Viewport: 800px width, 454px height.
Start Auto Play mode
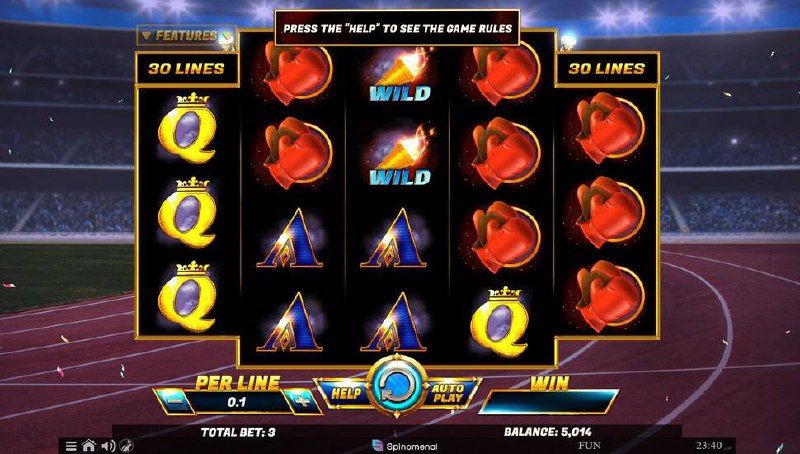(x=448, y=393)
